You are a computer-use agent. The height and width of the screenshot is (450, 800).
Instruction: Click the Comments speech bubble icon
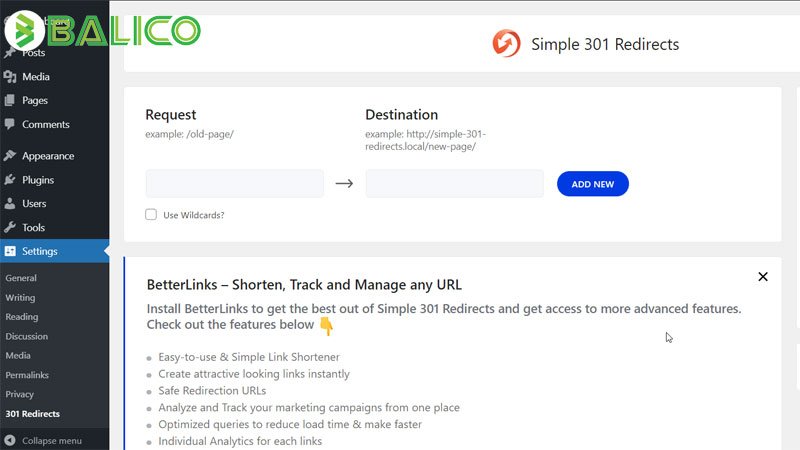(x=10, y=124)
